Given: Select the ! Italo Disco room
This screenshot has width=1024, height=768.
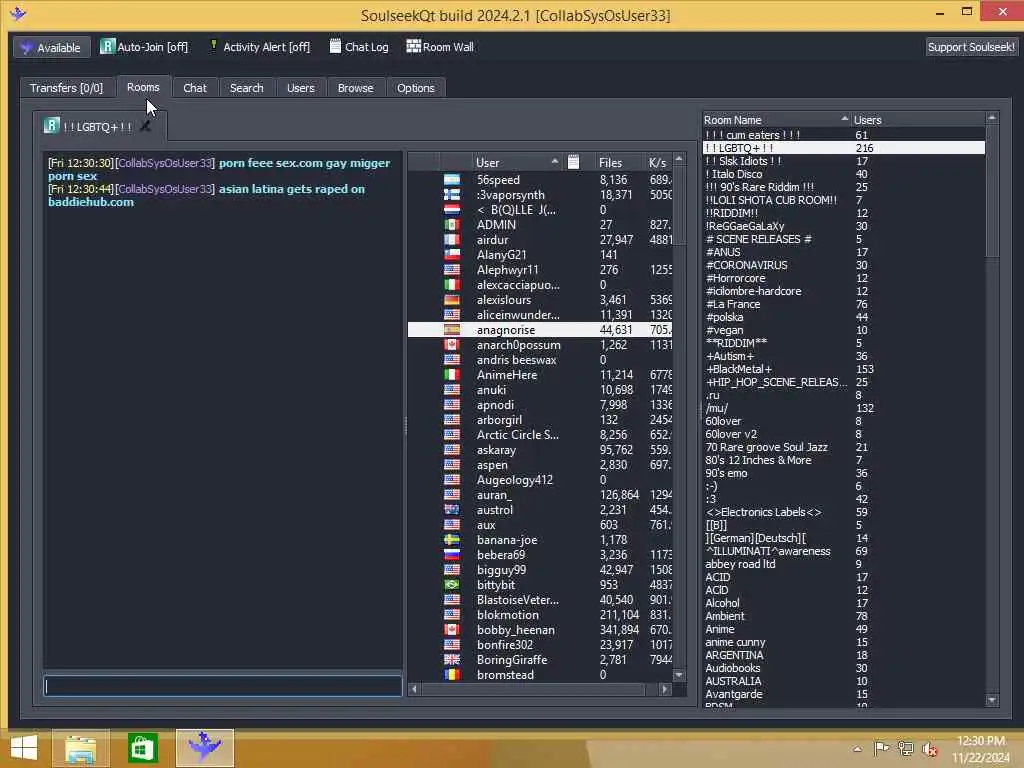Looking at the screenshot, I should click(x=844, y=174).
